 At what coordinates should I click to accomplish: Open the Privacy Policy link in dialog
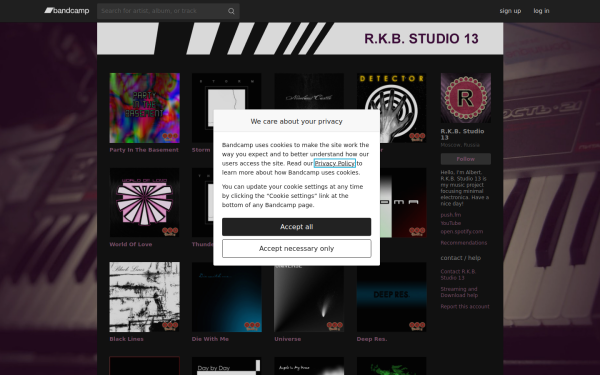click(334, 163)
